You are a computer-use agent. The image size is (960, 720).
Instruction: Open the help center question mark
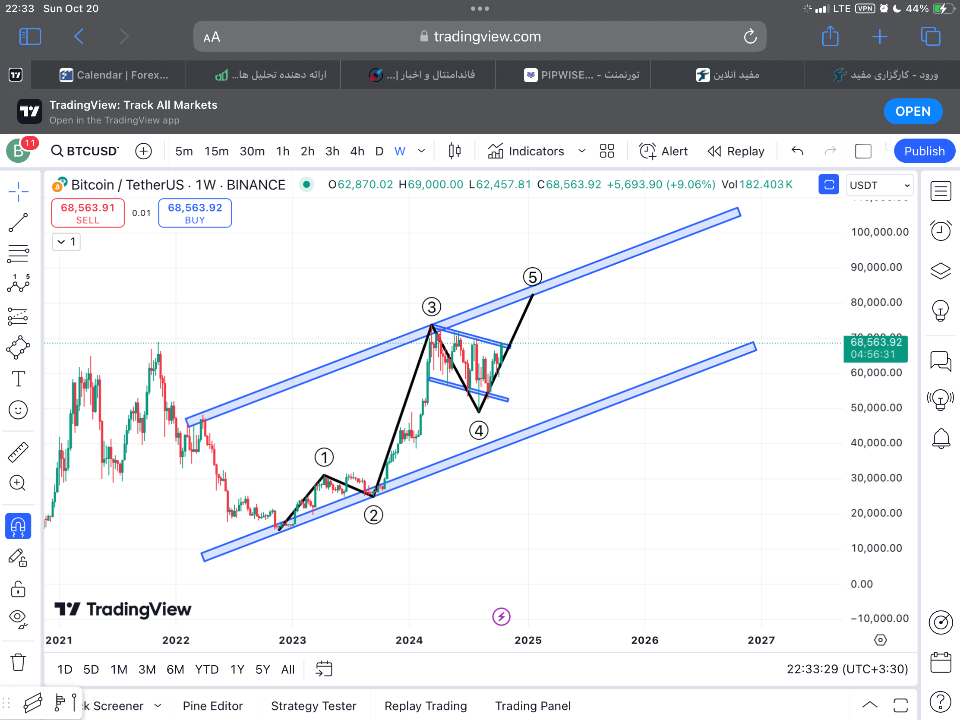[940, 702]
